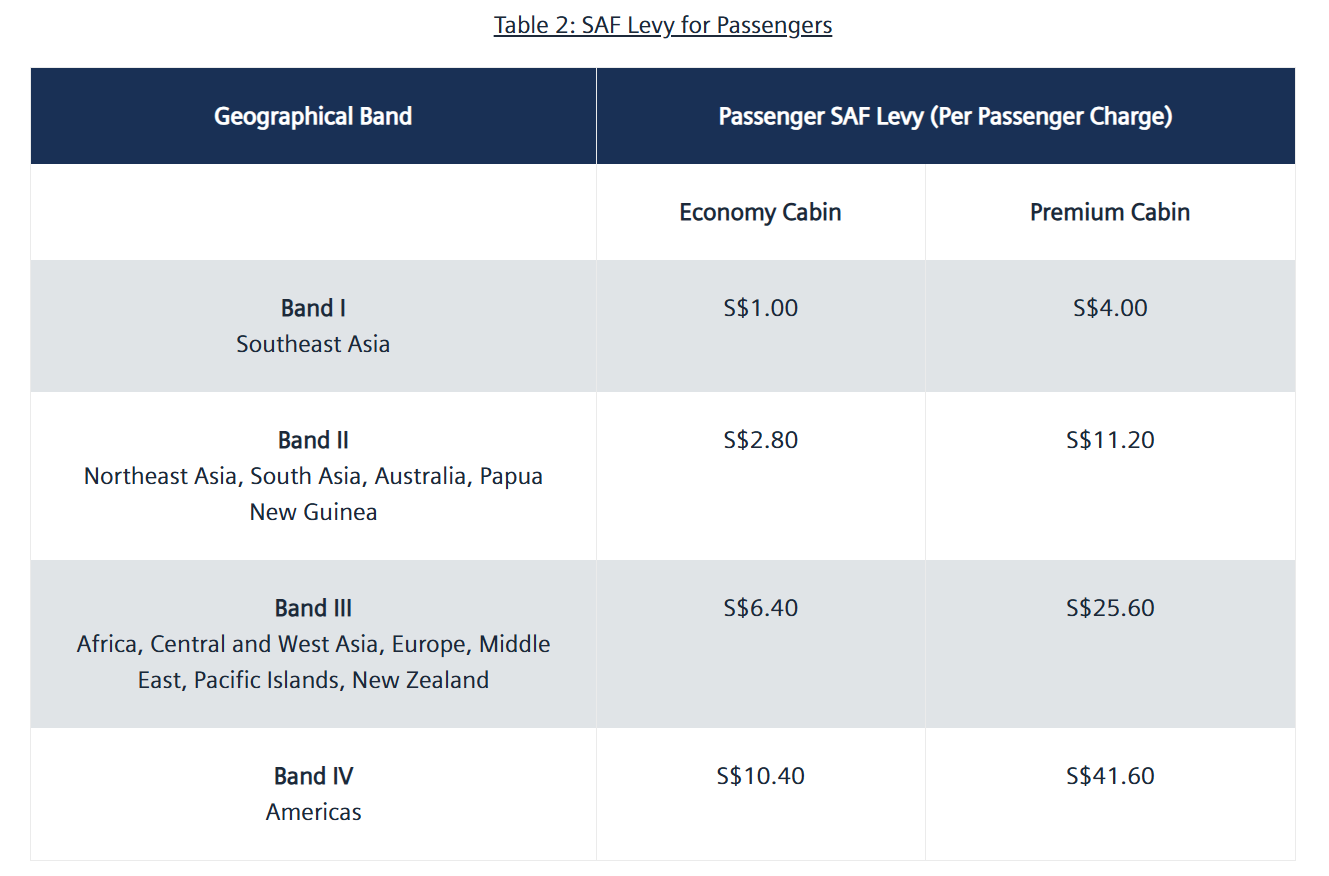The width and height of the screenshot is (1329, 876).
Task: Select the Band IV label
Action: (x=313, y=776)
